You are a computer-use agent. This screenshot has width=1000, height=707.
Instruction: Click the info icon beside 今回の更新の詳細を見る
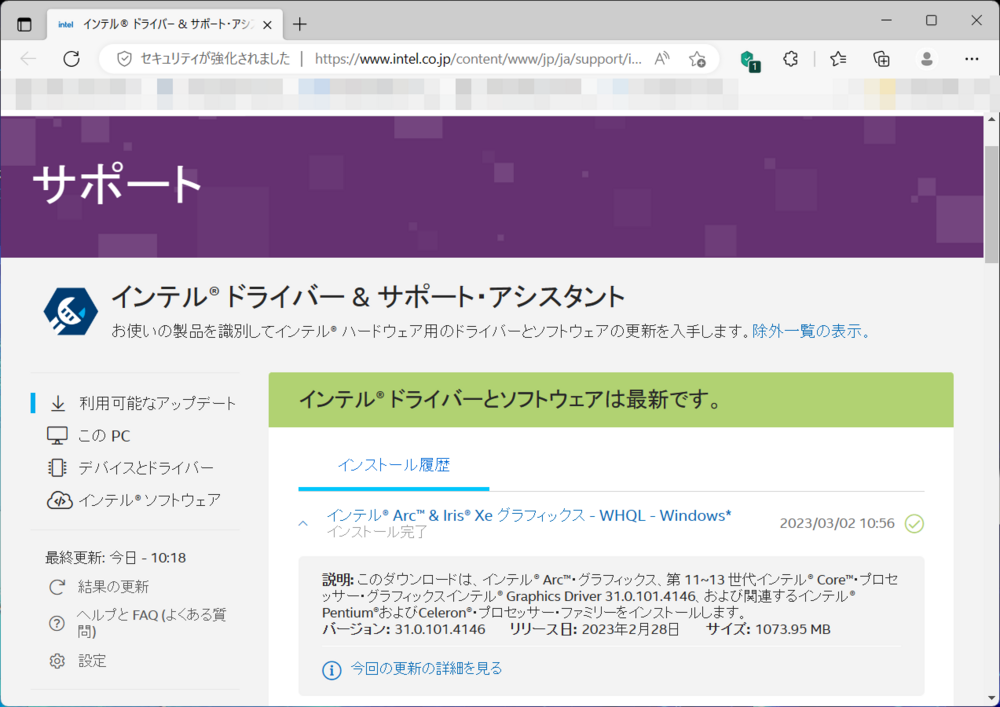point(332,670)
